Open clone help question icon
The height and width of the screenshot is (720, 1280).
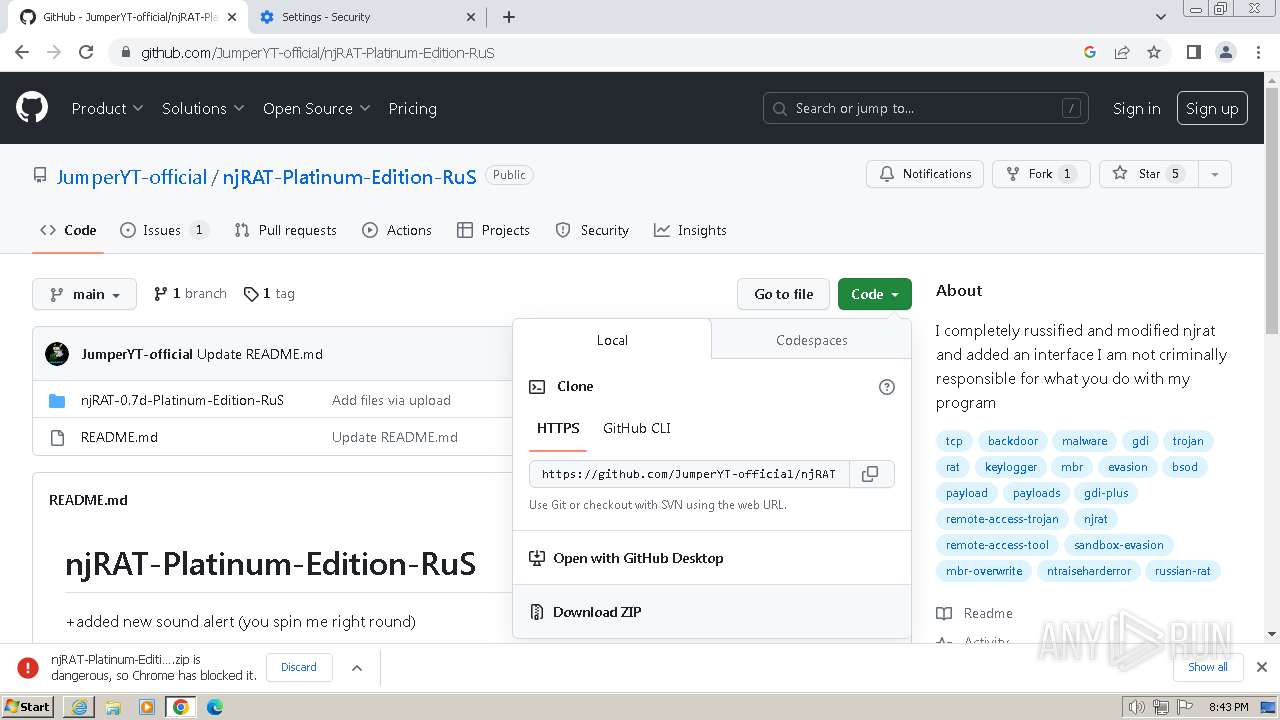tap(886, 387)
